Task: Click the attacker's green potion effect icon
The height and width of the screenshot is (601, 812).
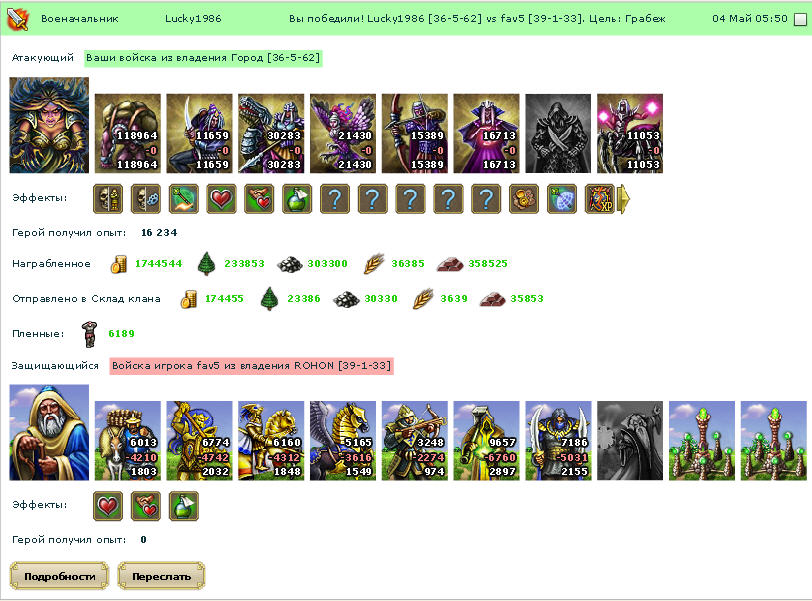Action: [297, 199]
